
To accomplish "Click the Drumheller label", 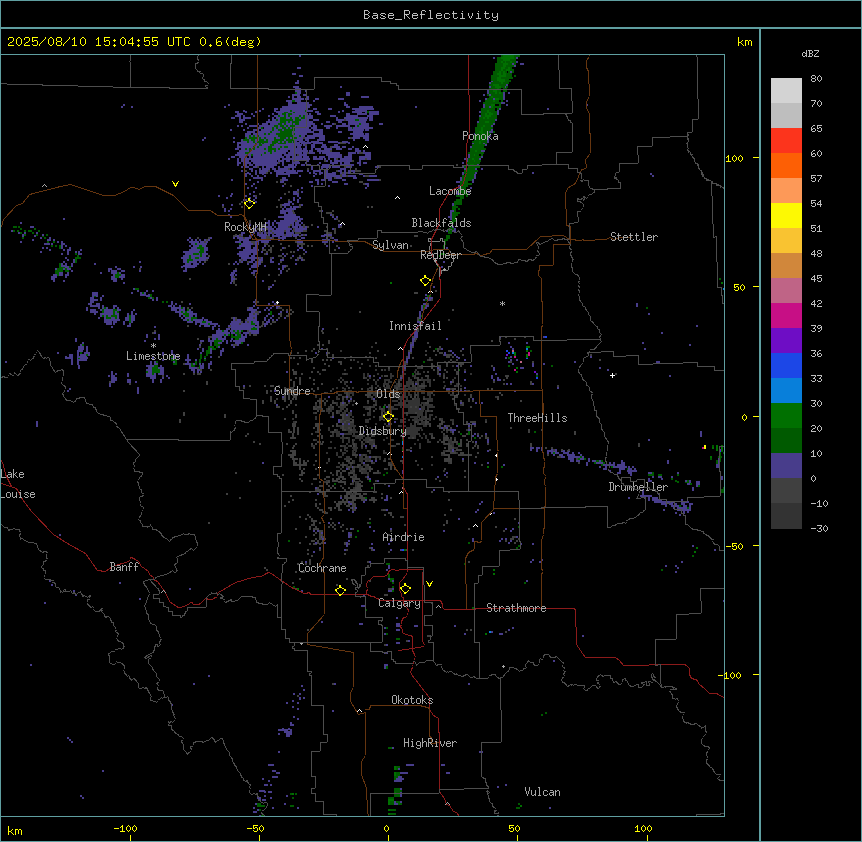I will pos(638,487).
